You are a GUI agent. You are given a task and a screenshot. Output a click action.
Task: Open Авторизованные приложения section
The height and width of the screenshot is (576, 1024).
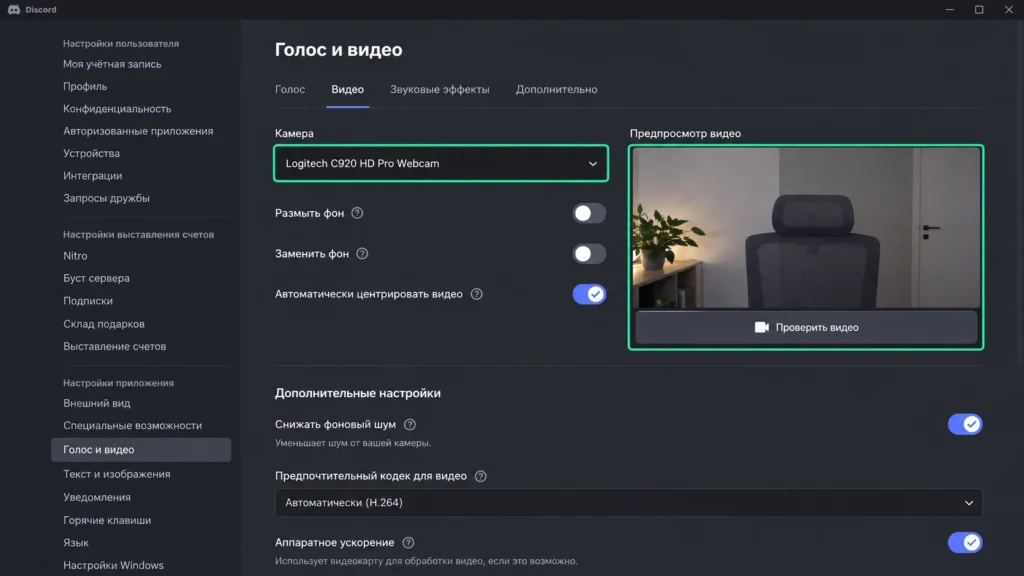pos(140,131)
